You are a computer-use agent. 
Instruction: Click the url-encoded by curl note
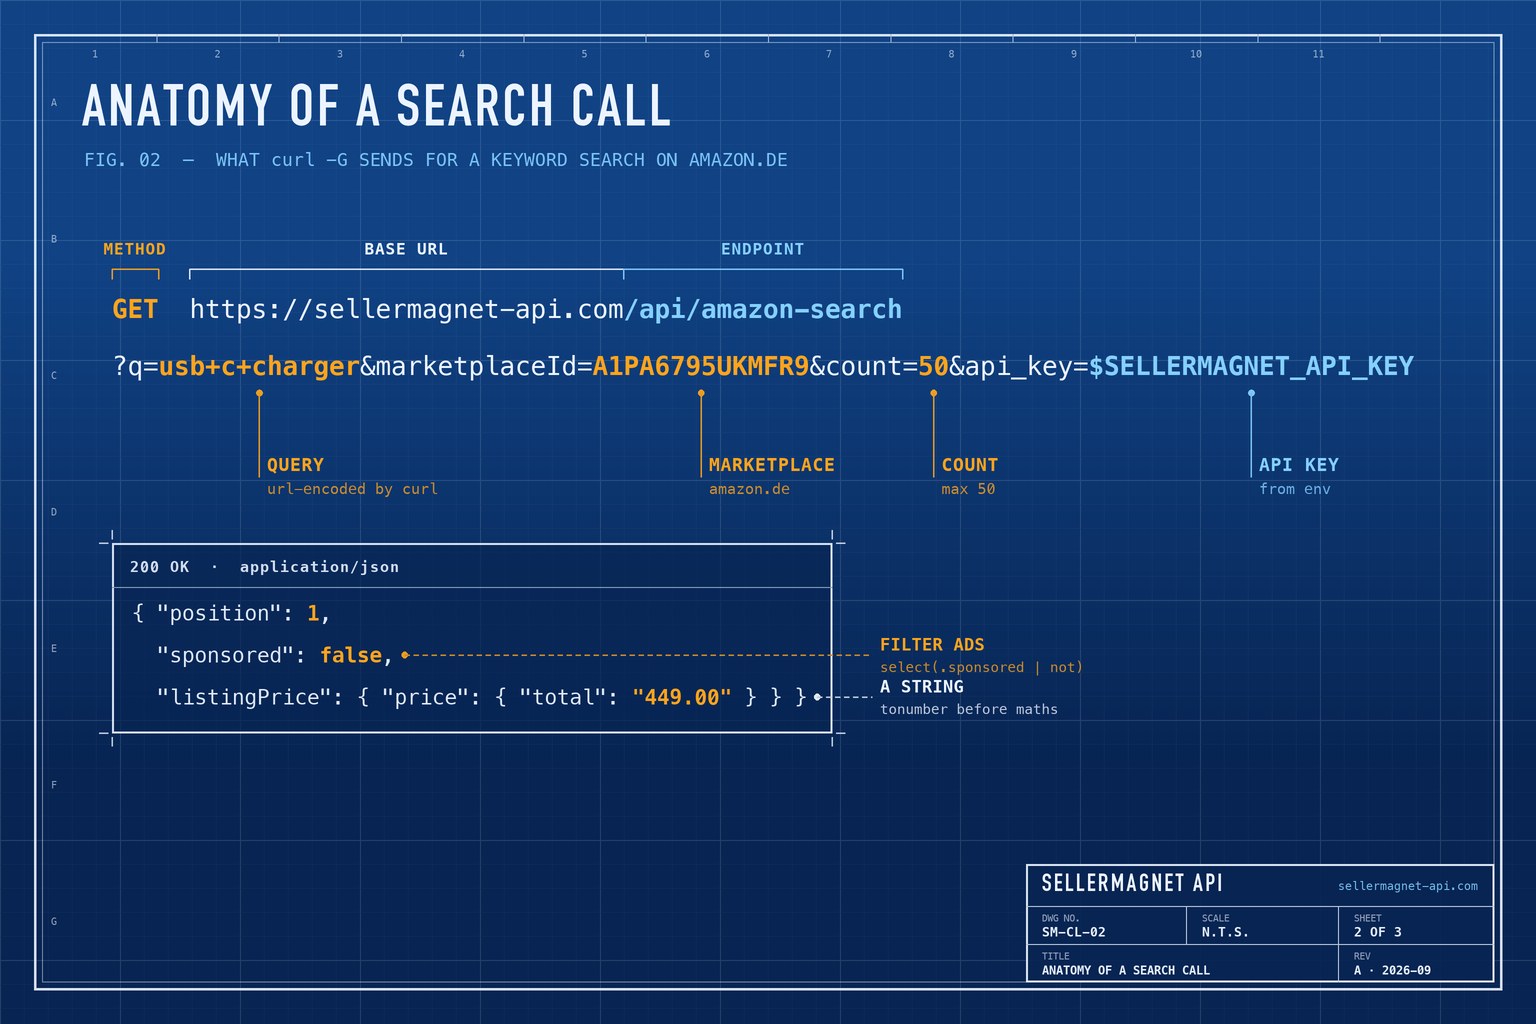click(352, 489)
